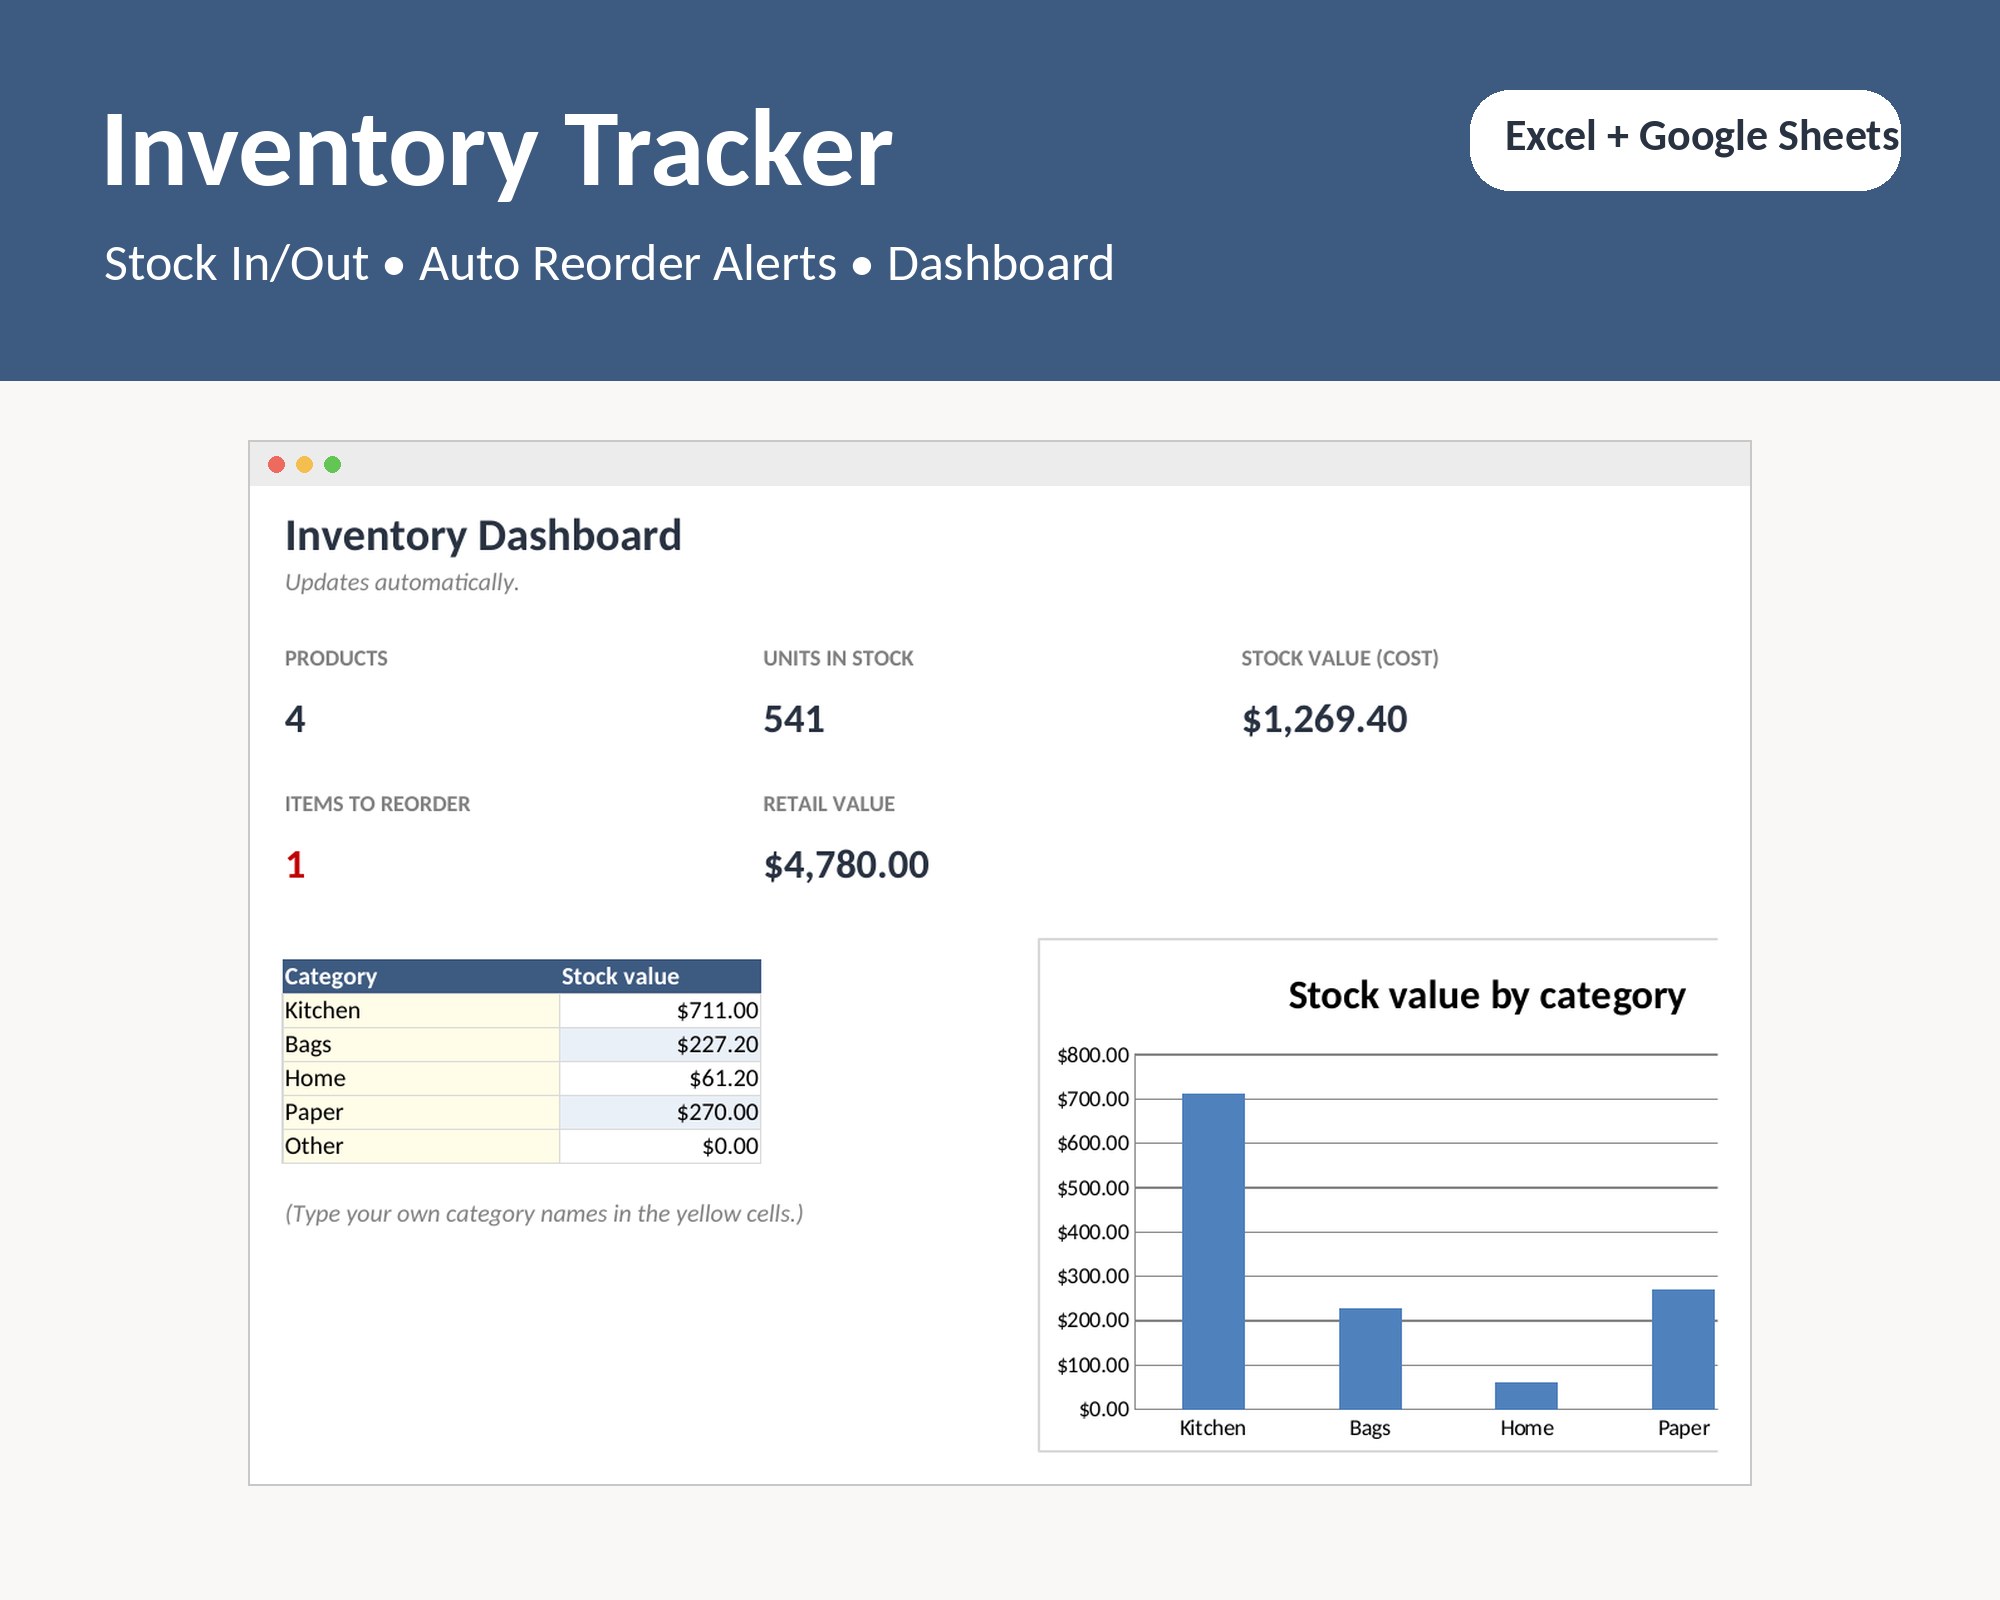The height and width of the screenshot is (1600, 2000).
Task: Click the $200.00 y-axis label
Action: coord(1093,1320)
